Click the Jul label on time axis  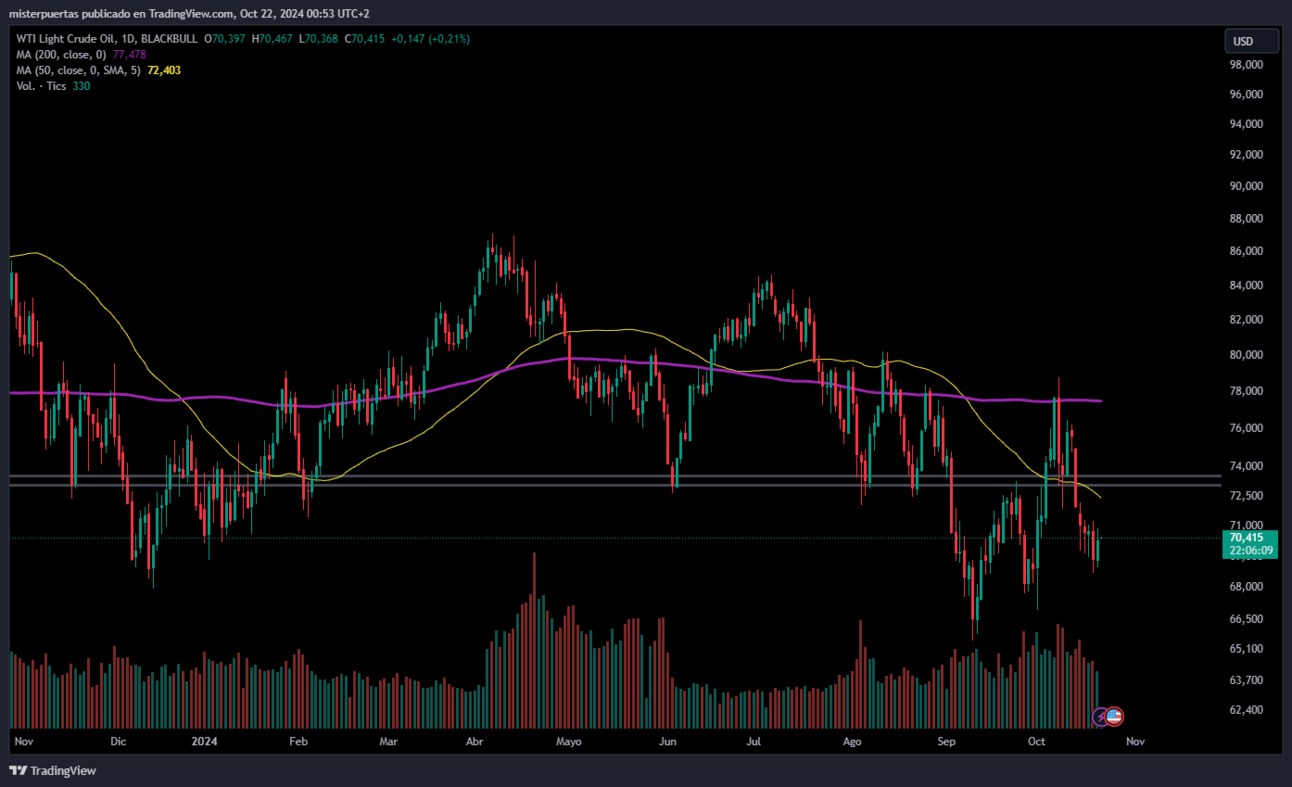click(x=754, y=742)
